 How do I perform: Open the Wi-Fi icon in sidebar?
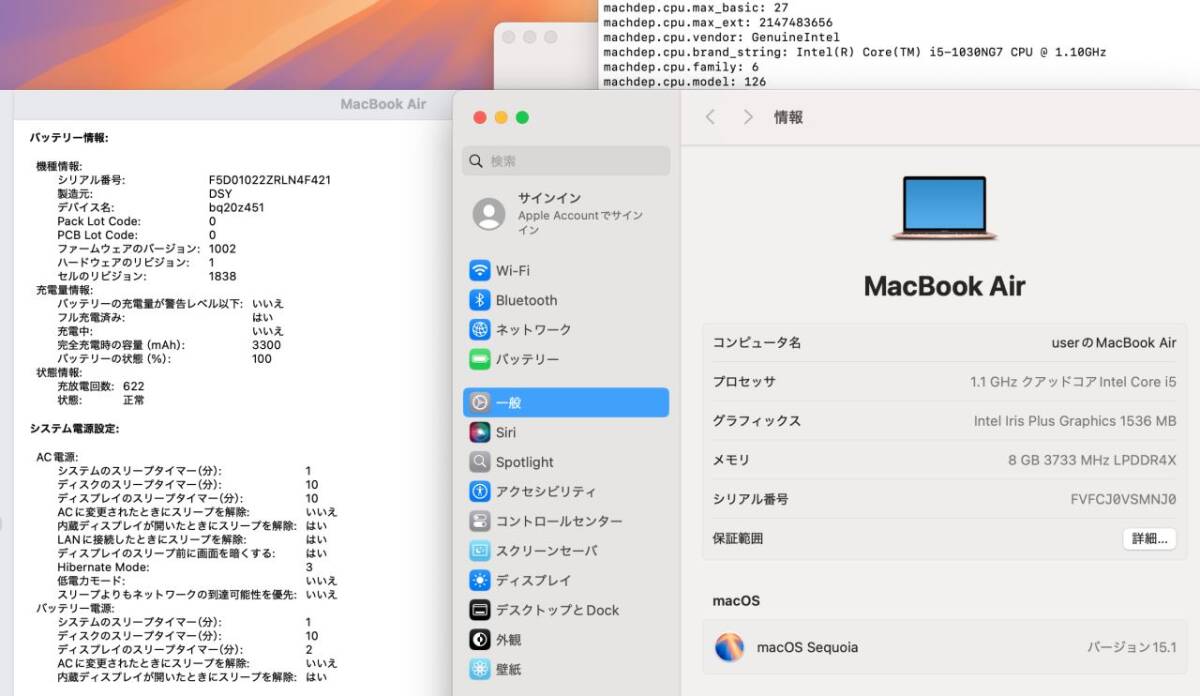480,271
